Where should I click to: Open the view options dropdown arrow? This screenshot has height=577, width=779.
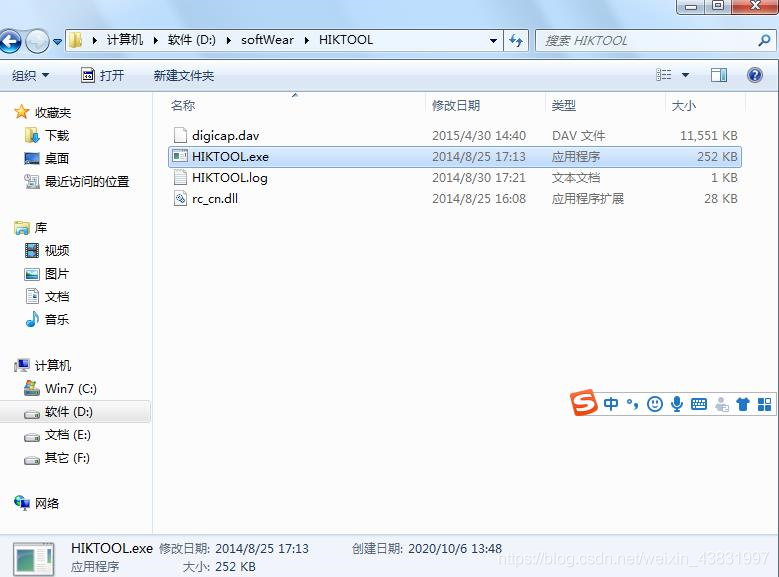tap(685, 75)
